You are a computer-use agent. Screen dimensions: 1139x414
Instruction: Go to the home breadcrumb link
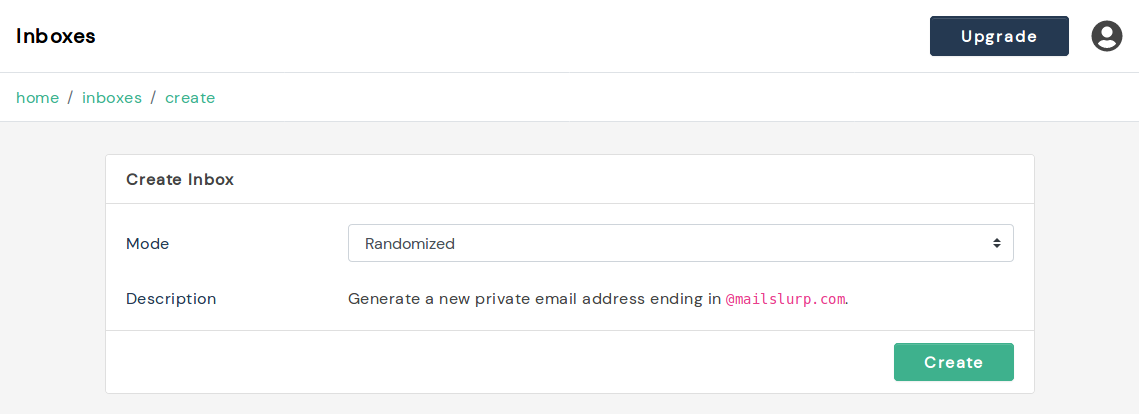coord(37,98)
